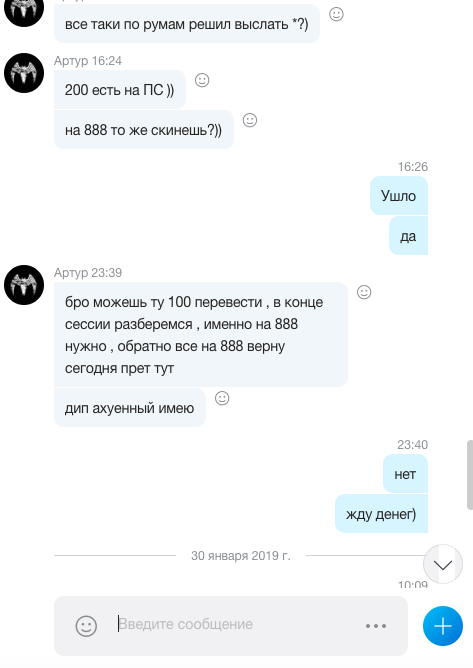Click in the "Введите сообщение" input field
Image resolution: width=473 pixels, height=668 pixels.
pyautogui.click(x=239, y=624)
